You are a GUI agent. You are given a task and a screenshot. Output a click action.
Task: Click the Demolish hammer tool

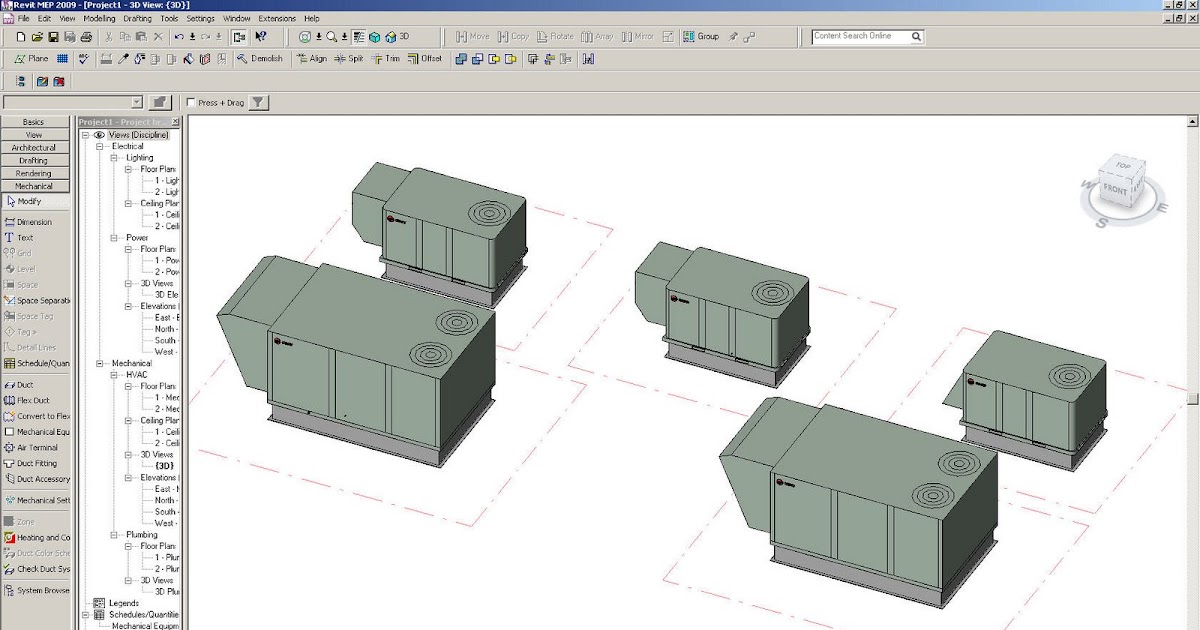coord(260,59)
